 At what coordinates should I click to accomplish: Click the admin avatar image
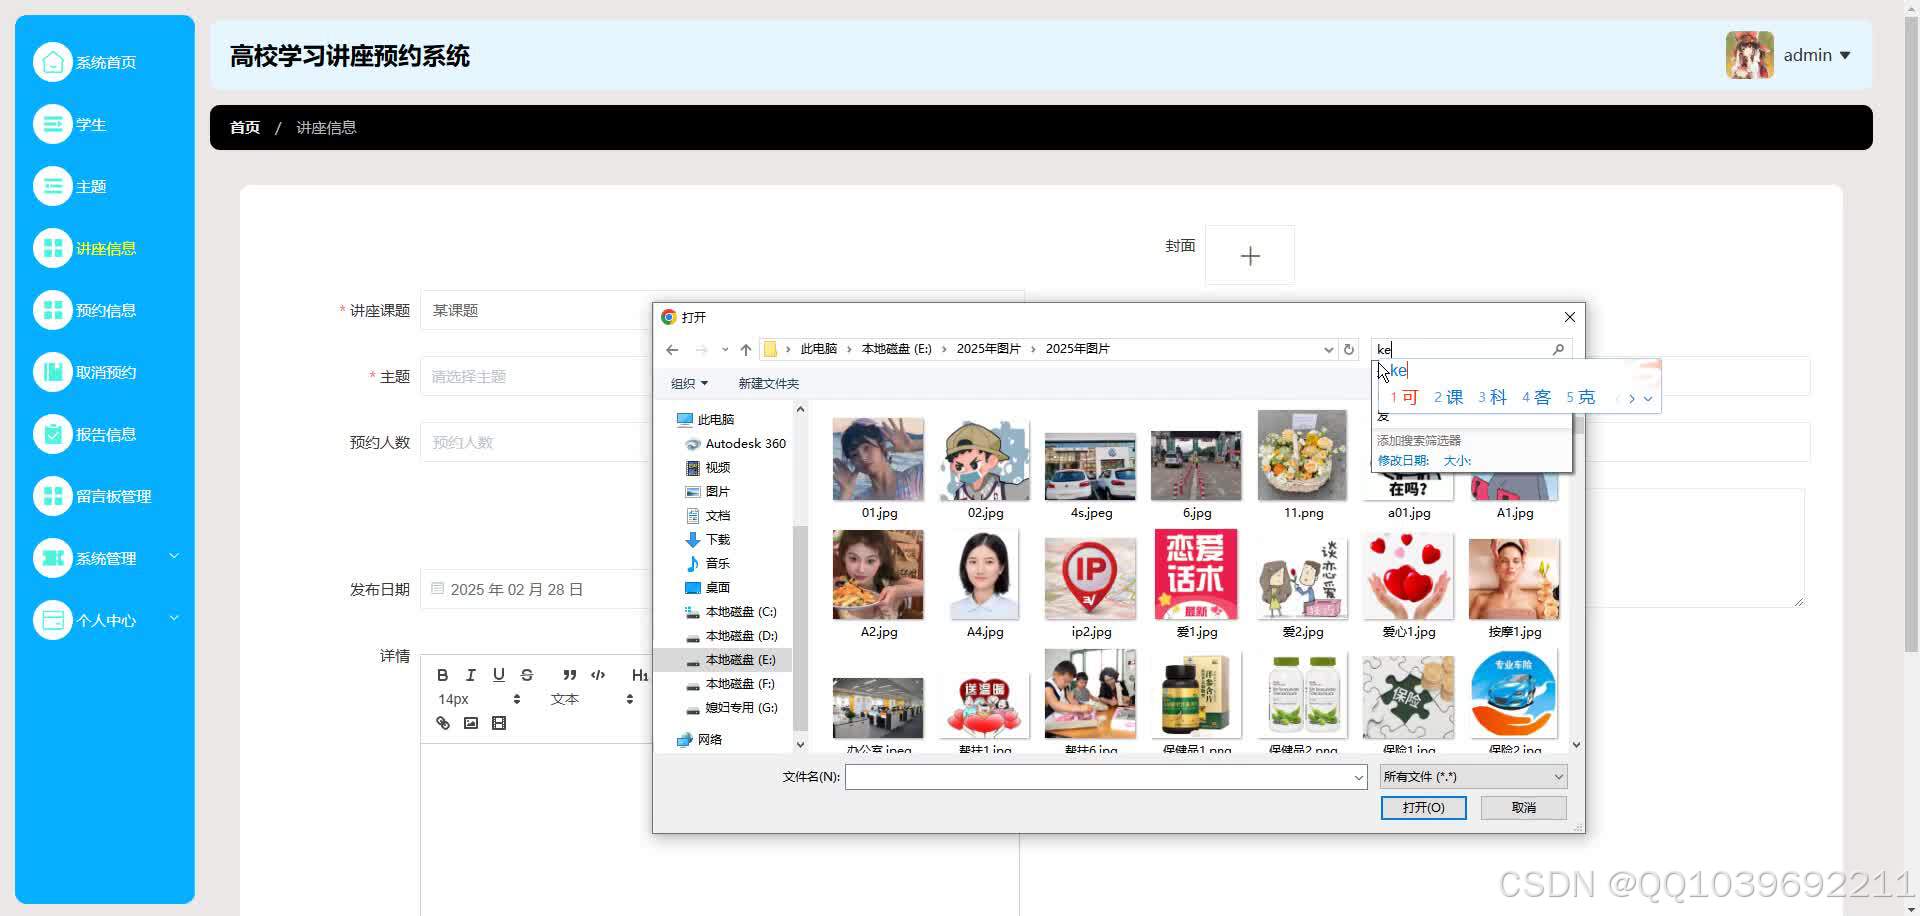coord(1749,55)
